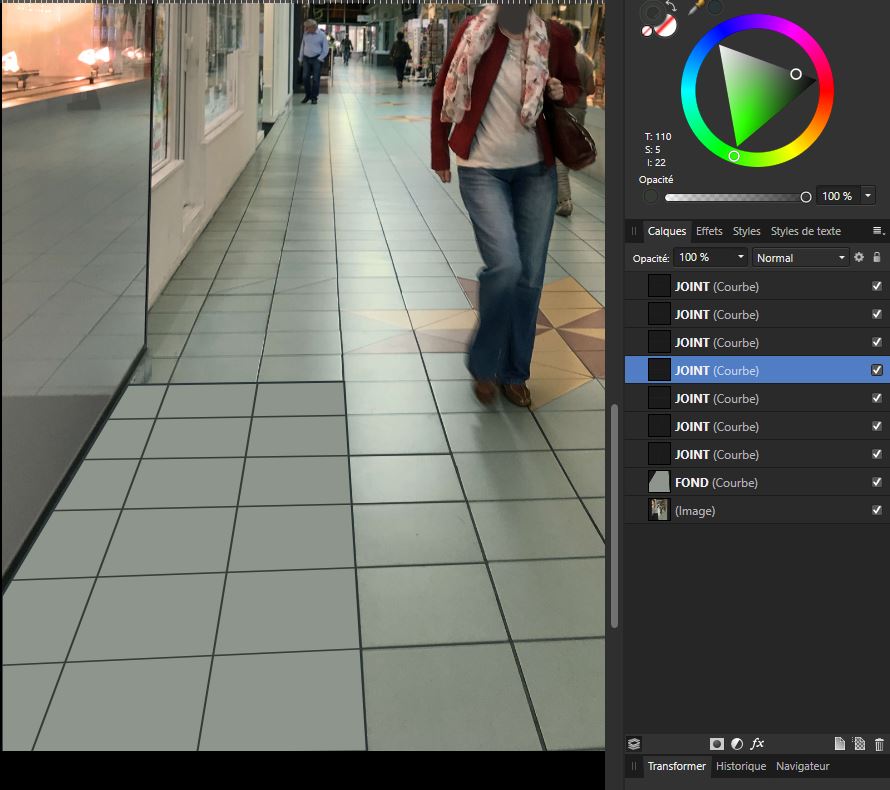Click the Transformer panel grip handle
This screenshot has width=890, height=790.
[634, 766]
